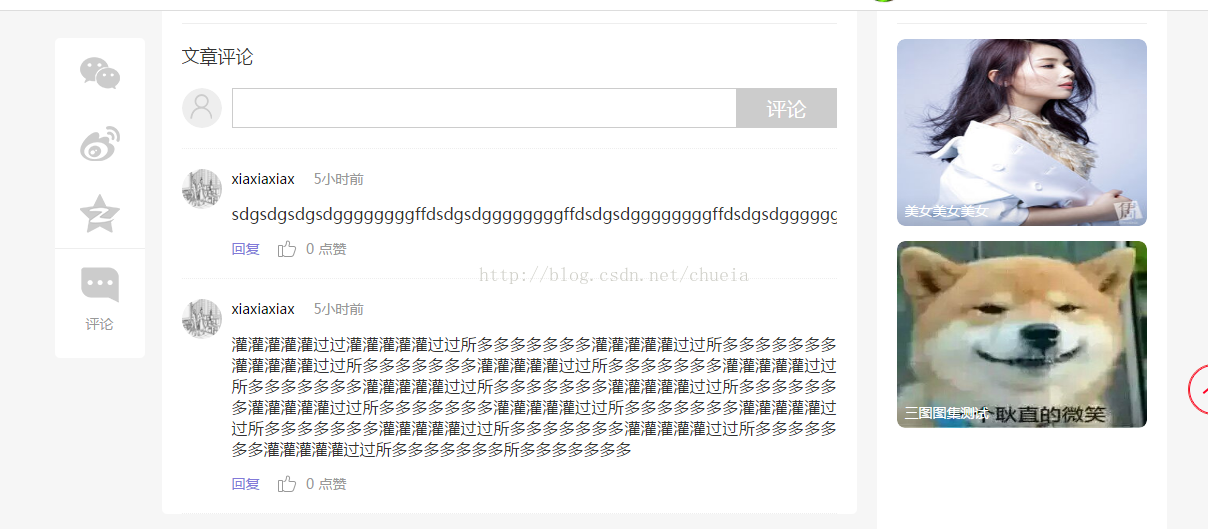The width and height of the screenshot is (1208, 529).
Task: Like the second comment with thumbs-up
Action: coord(287,484)
